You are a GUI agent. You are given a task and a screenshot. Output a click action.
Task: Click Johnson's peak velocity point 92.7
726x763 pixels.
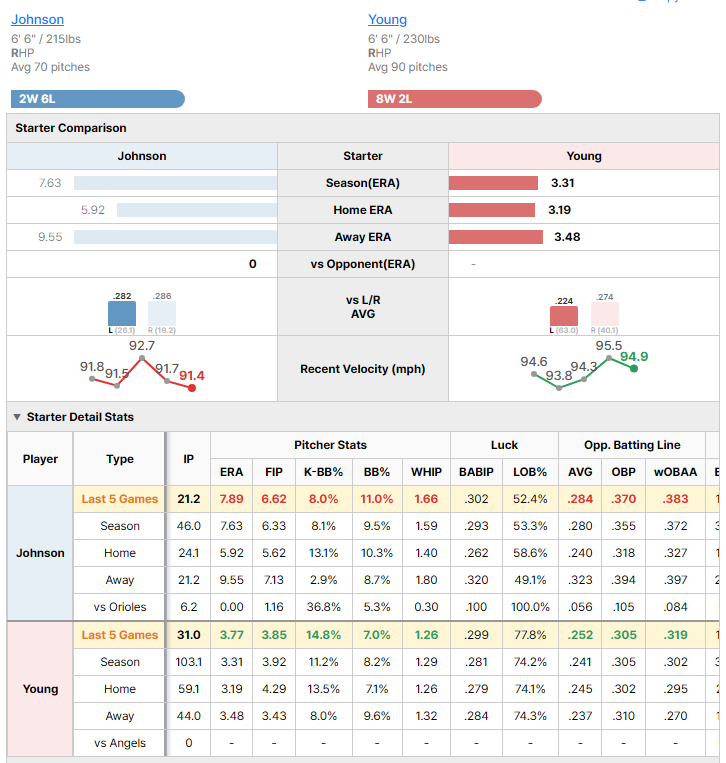(142, 358)
